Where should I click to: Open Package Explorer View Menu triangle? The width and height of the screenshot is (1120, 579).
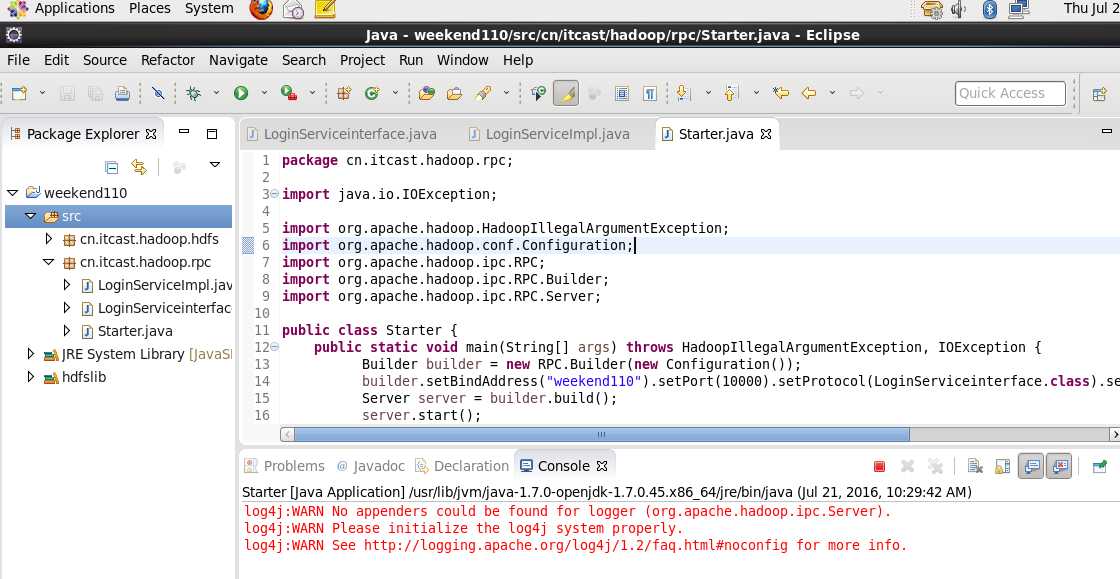tap(215, 165)
